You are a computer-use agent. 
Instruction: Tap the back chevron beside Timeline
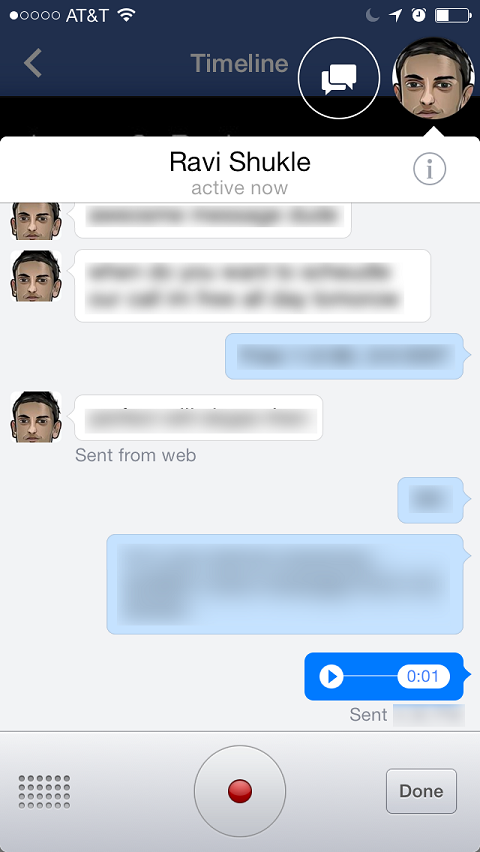pos(33,63)
